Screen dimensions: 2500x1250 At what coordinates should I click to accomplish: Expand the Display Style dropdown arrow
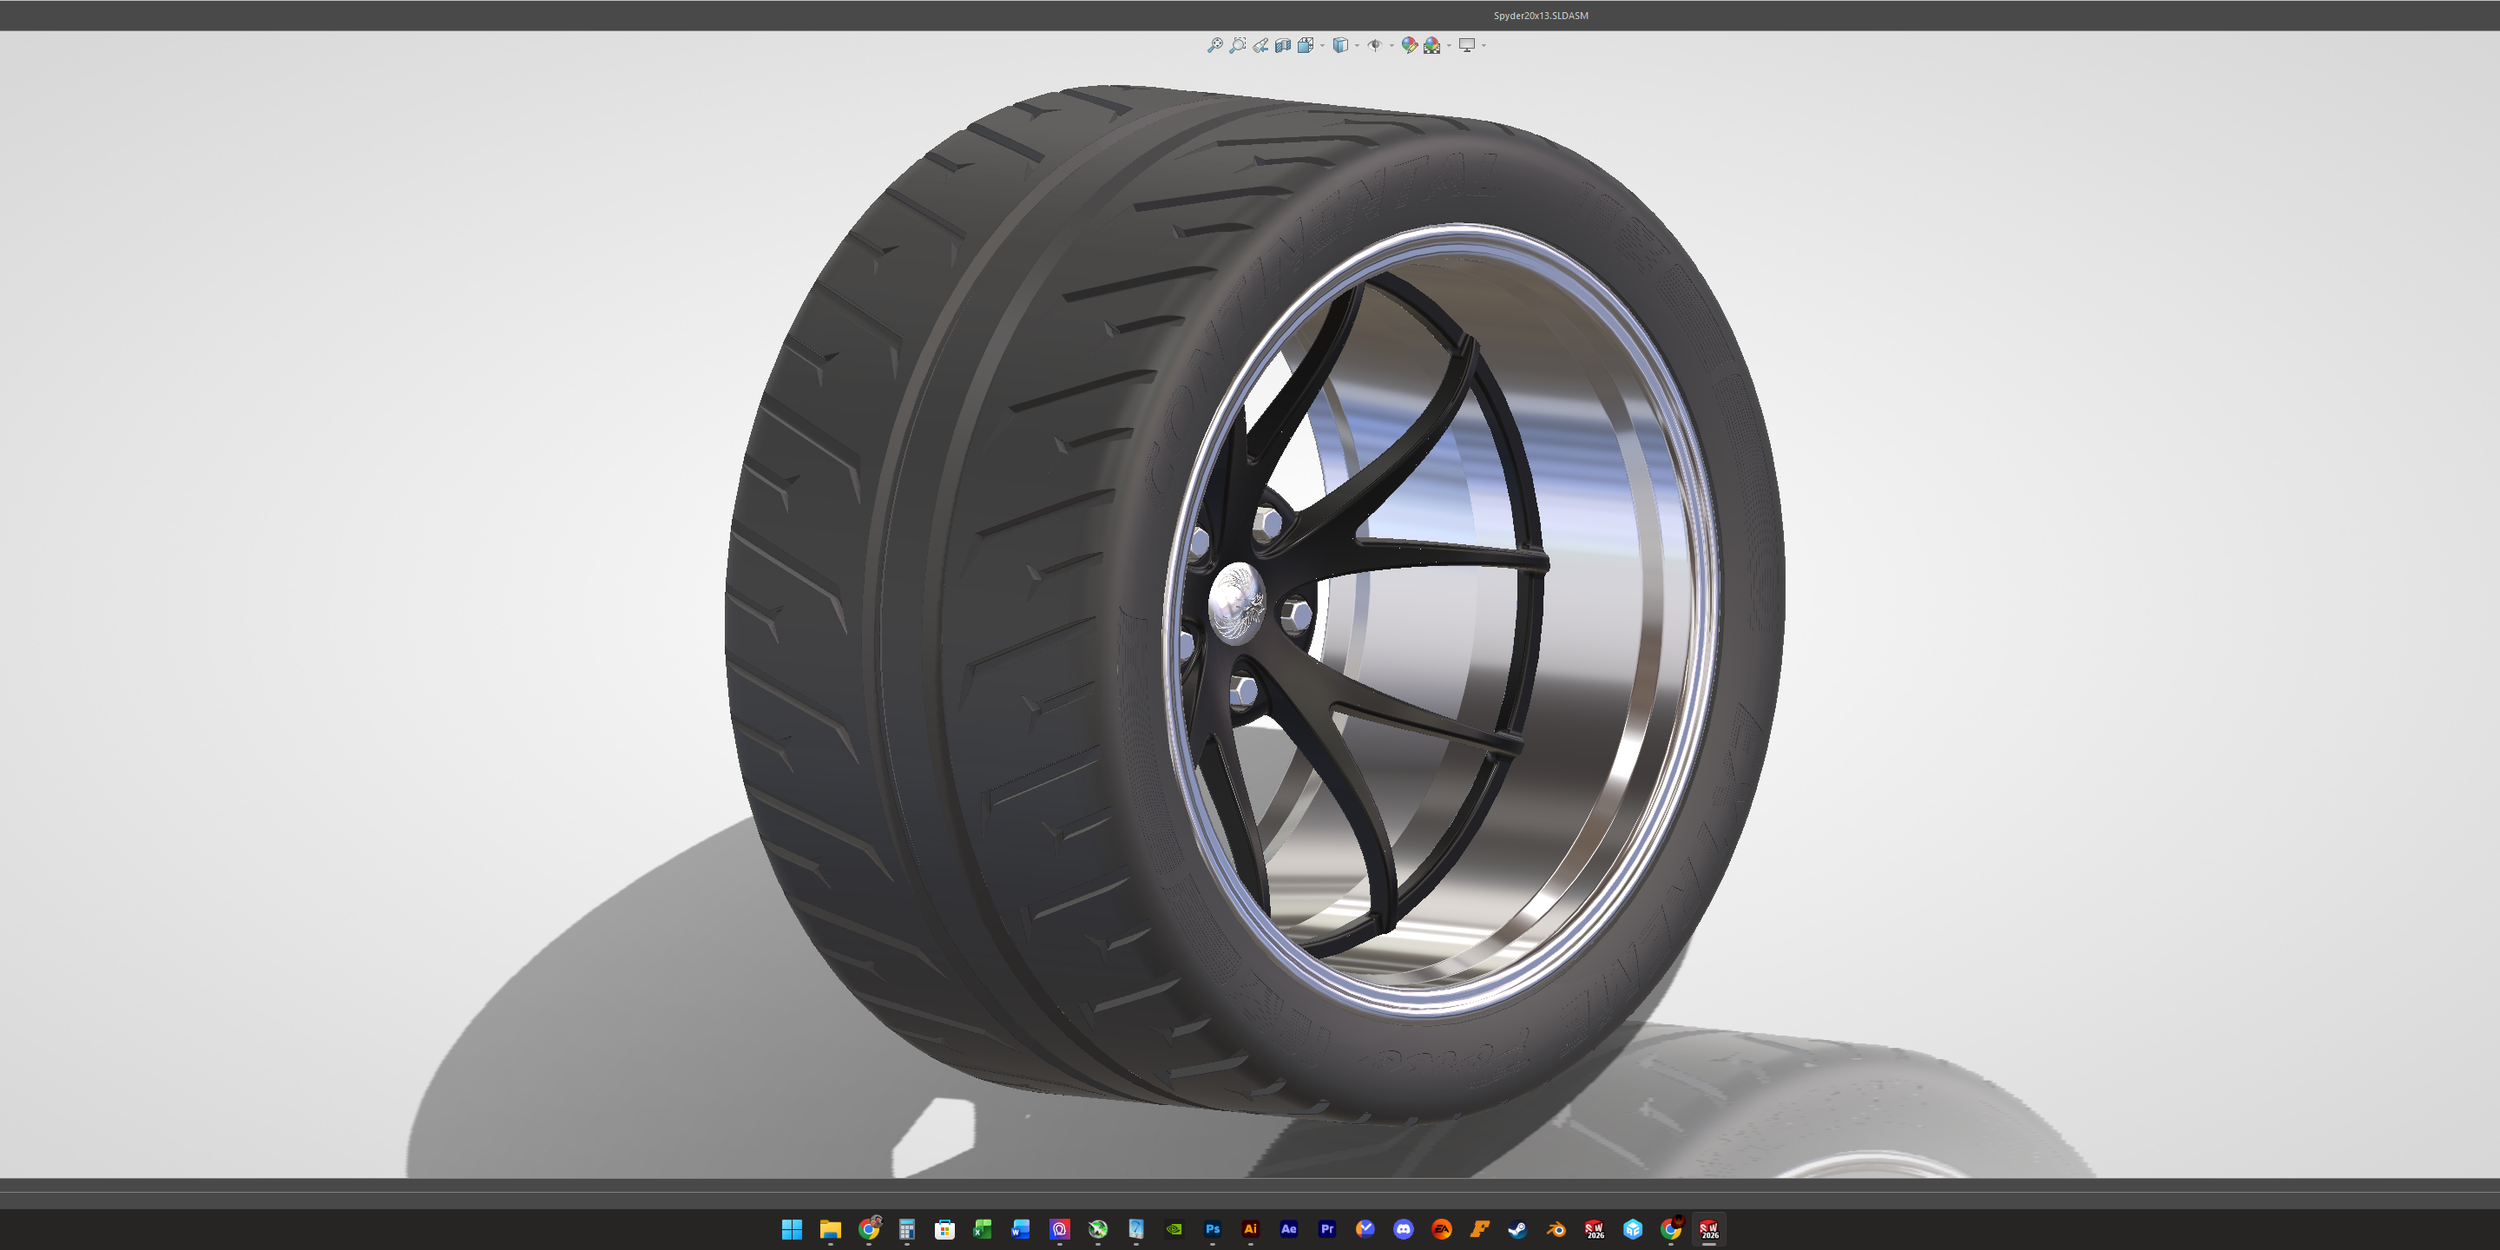(x=1357, y=45)
